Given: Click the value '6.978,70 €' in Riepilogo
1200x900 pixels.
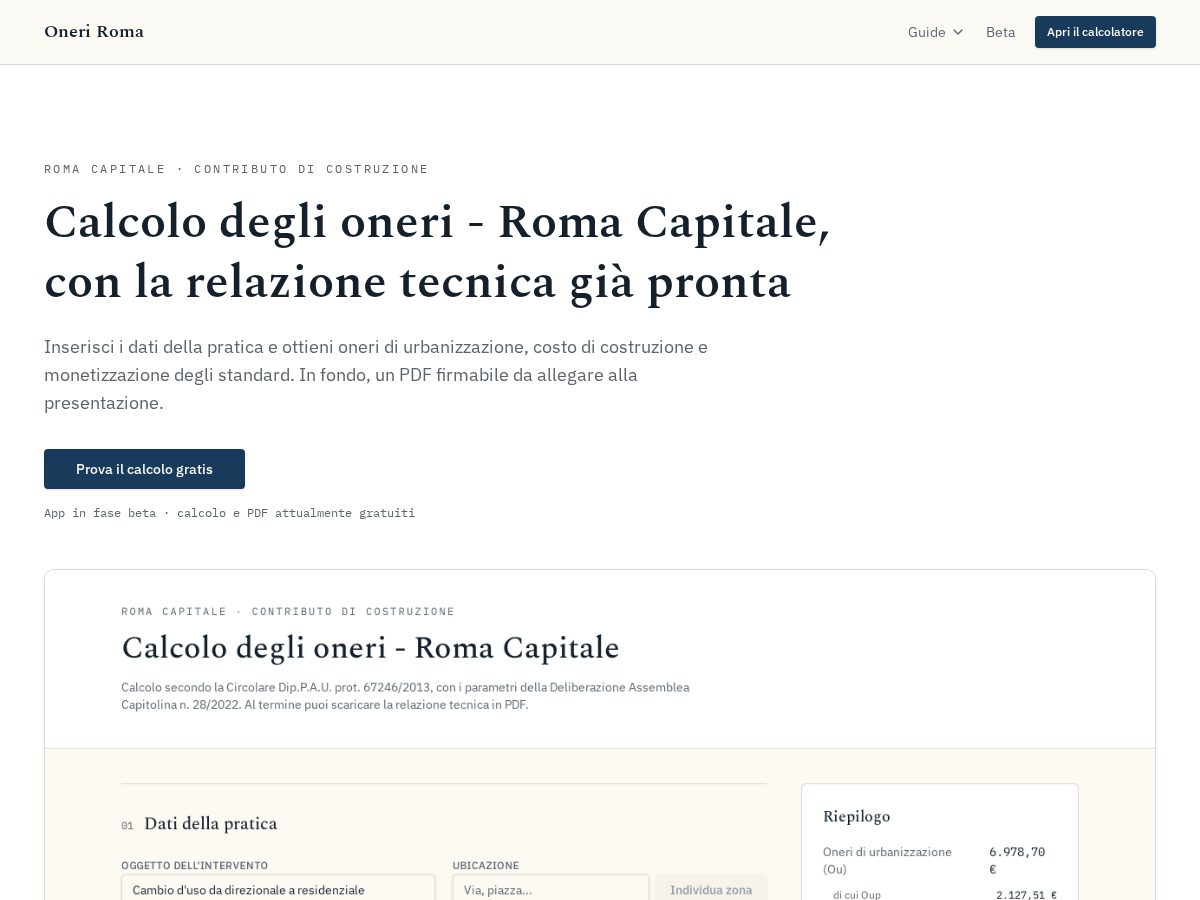Looking at the screenshot, I should pyautogui.click(x=1017, y=860).
